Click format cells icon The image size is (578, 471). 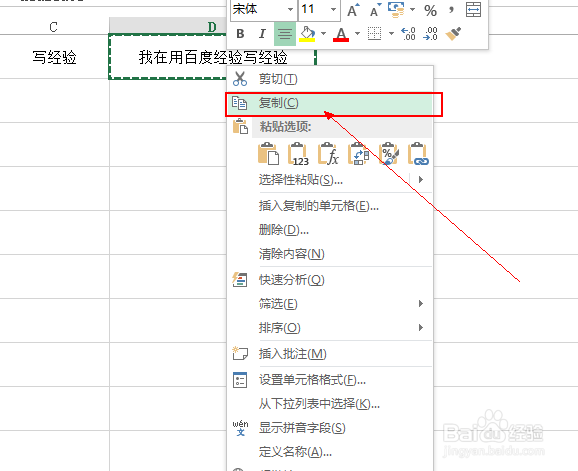point(240,380)
